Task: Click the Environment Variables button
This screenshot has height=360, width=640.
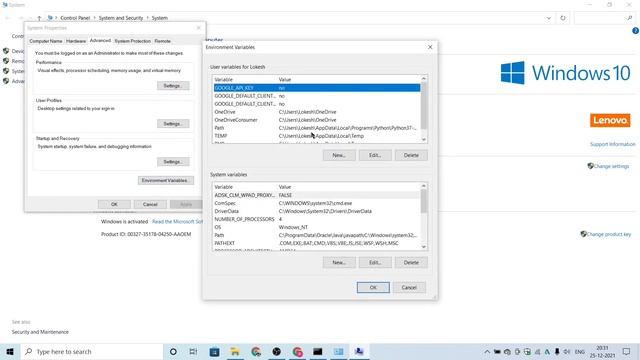Action: pyautogui.click(x=166, y=180)
